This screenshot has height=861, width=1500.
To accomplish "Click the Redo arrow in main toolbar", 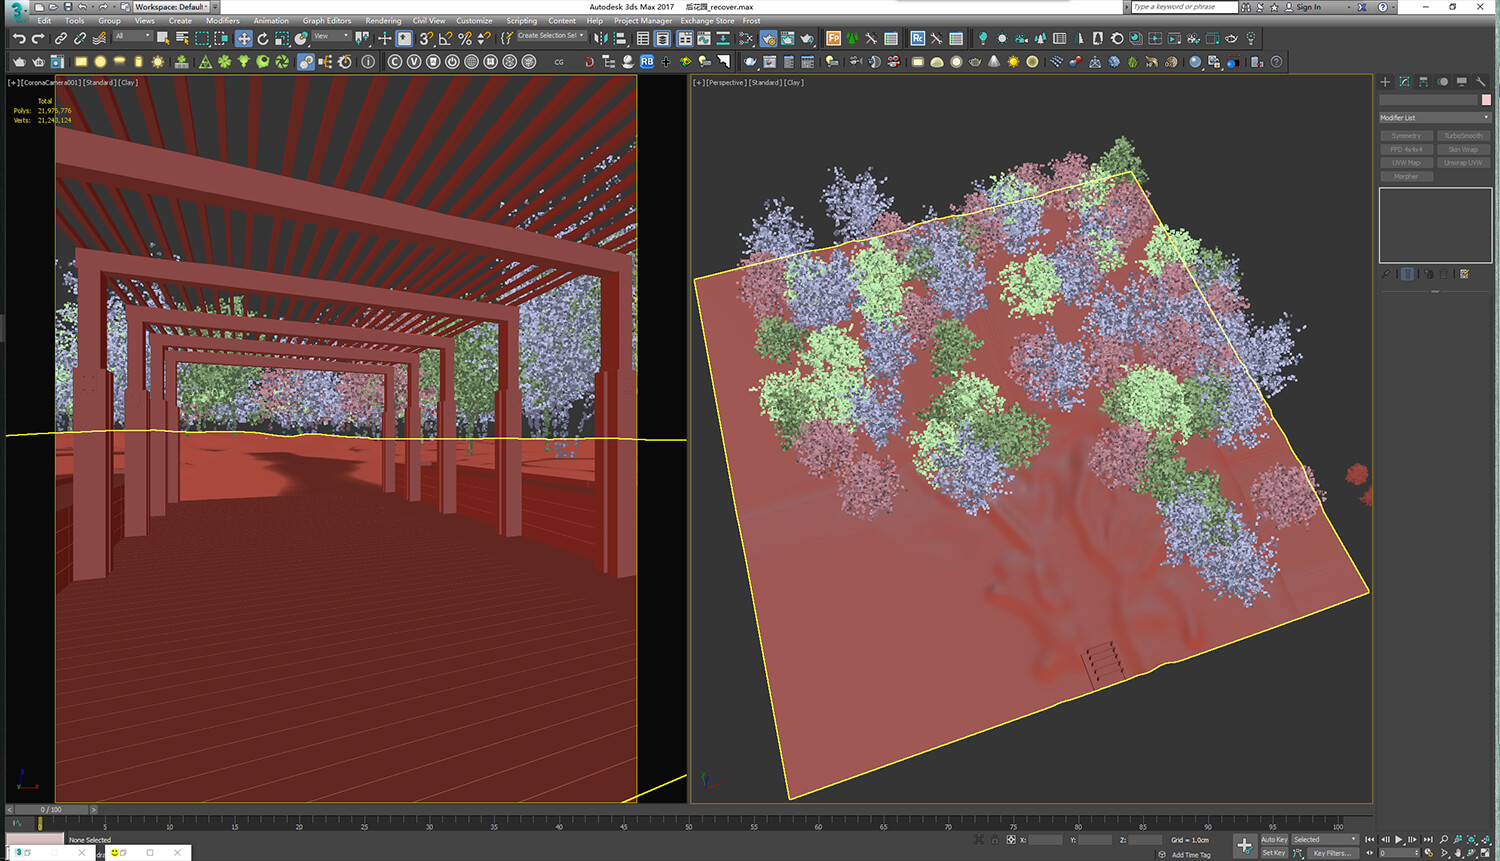I will pos(38,39).
